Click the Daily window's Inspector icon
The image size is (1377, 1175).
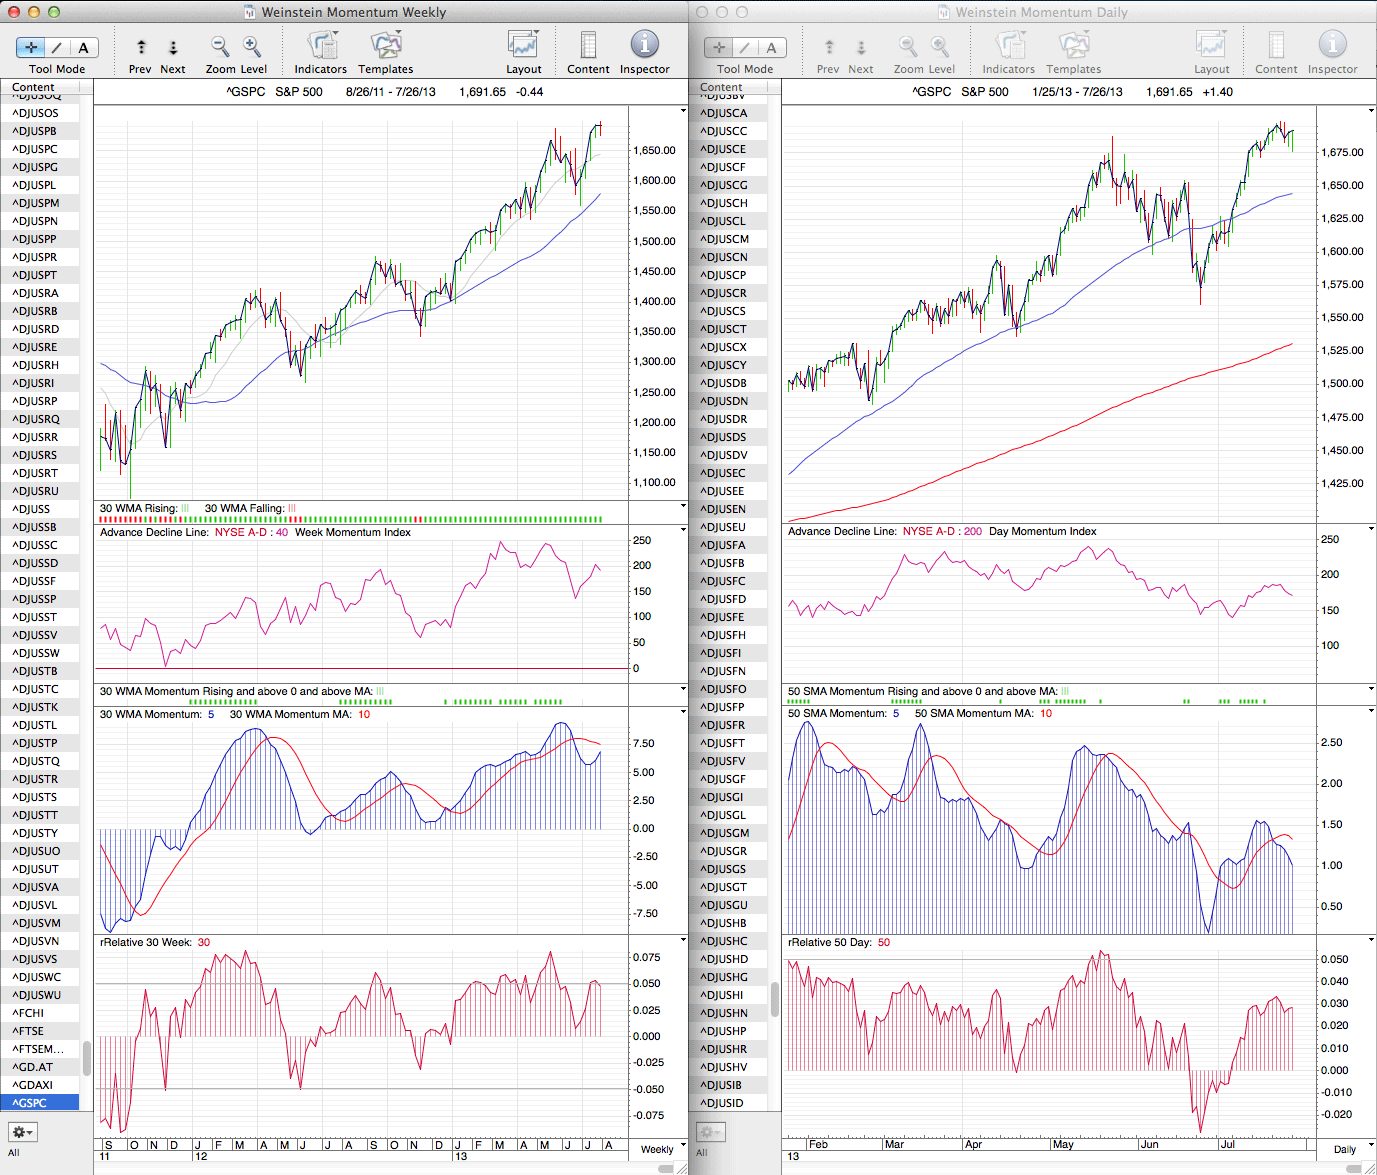coord(1332,46)
